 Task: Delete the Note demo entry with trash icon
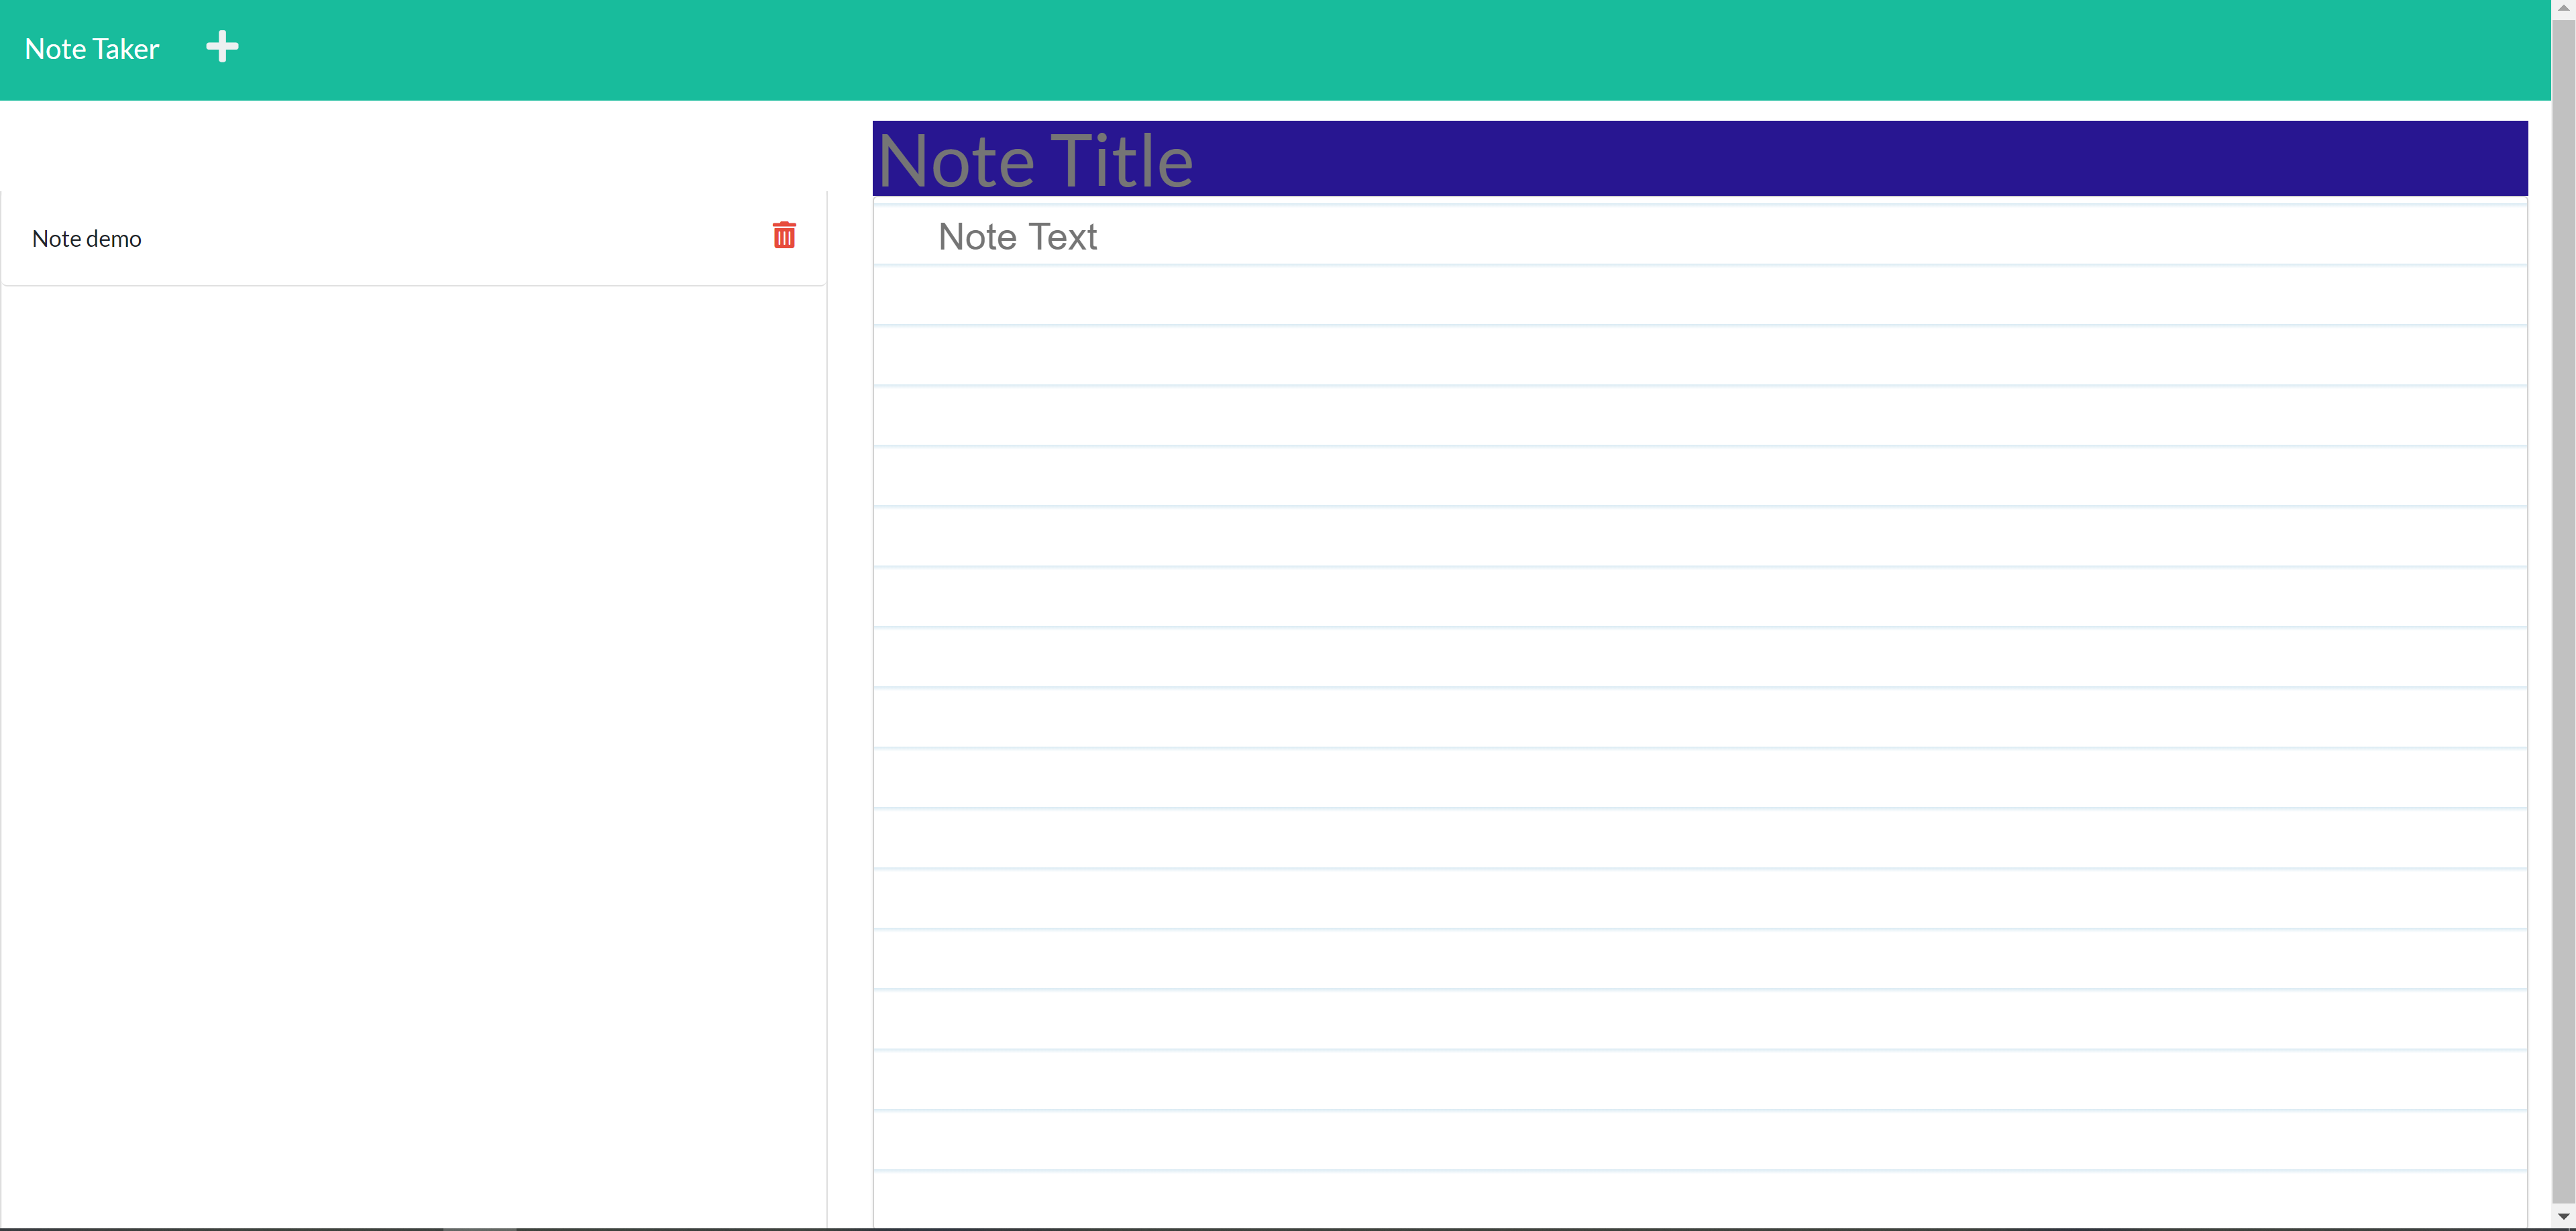(784, 236)
